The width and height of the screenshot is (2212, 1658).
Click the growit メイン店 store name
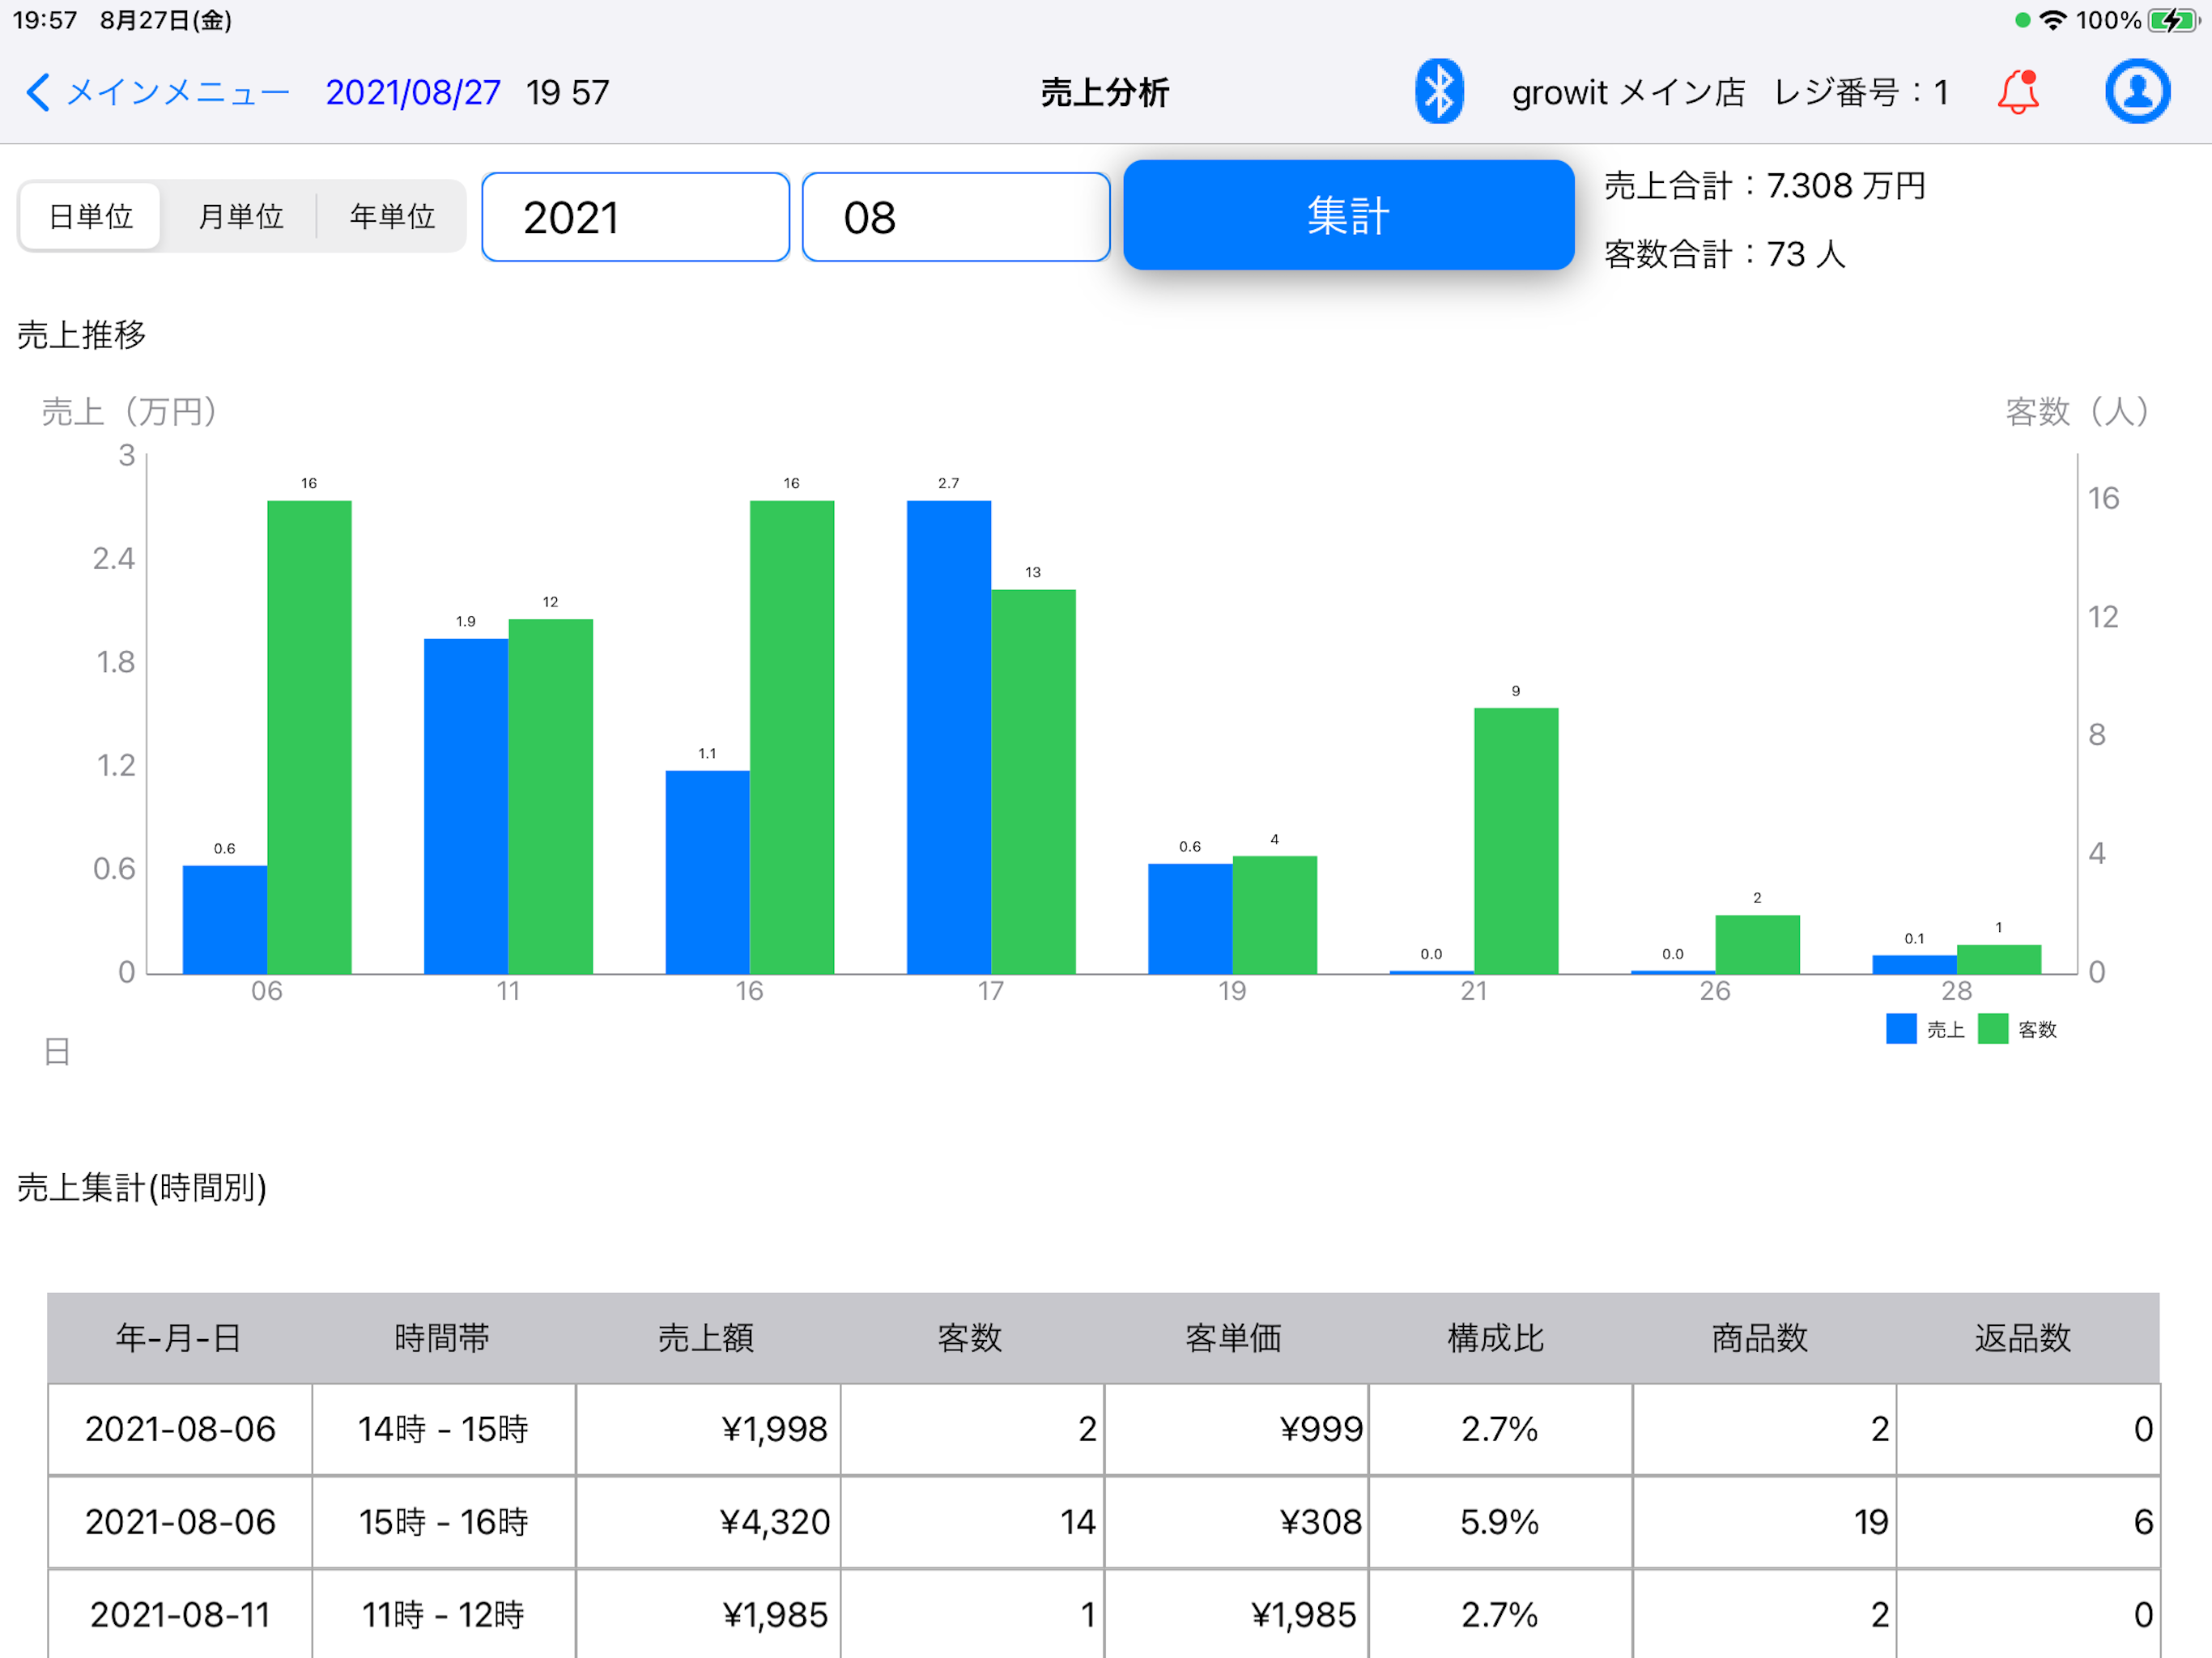pos(1628,92)
